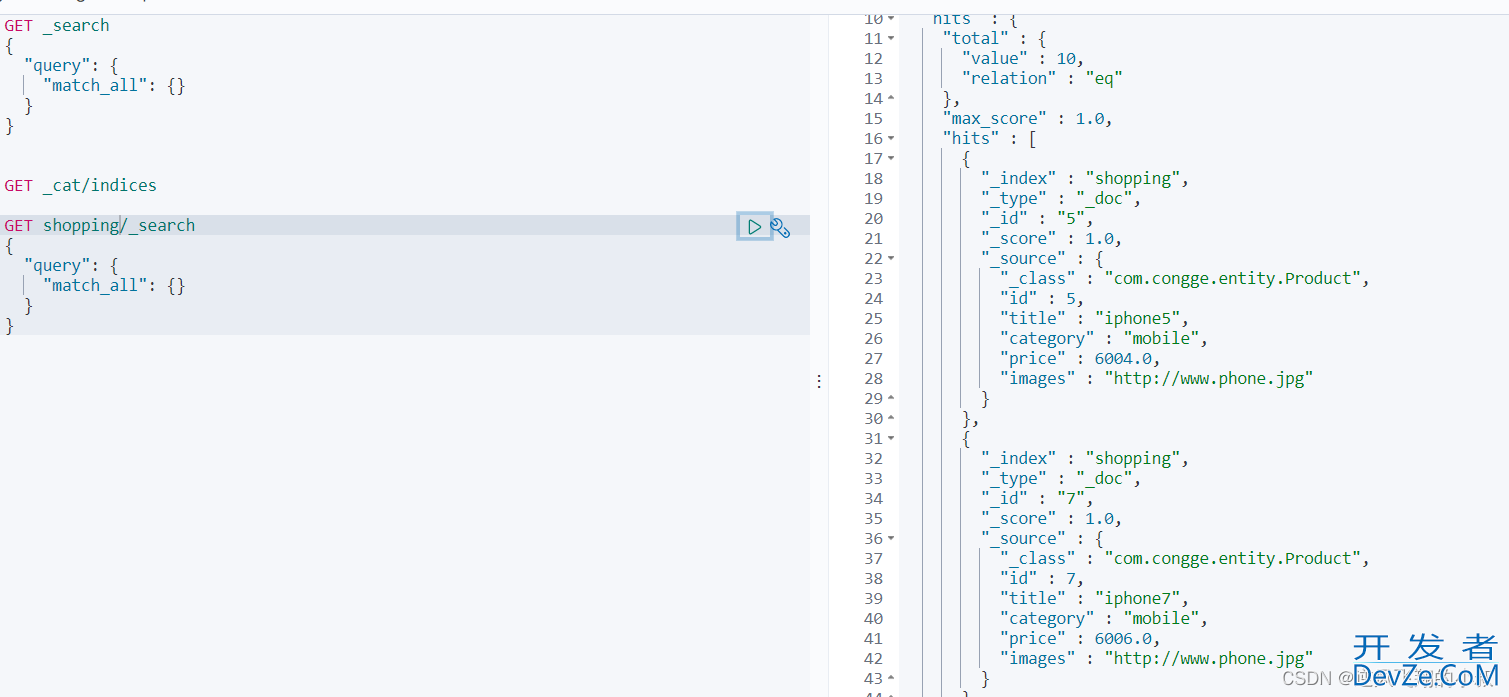Click line number 25 in output gutter
The image size is (1509, 697).
click(873, 318)
